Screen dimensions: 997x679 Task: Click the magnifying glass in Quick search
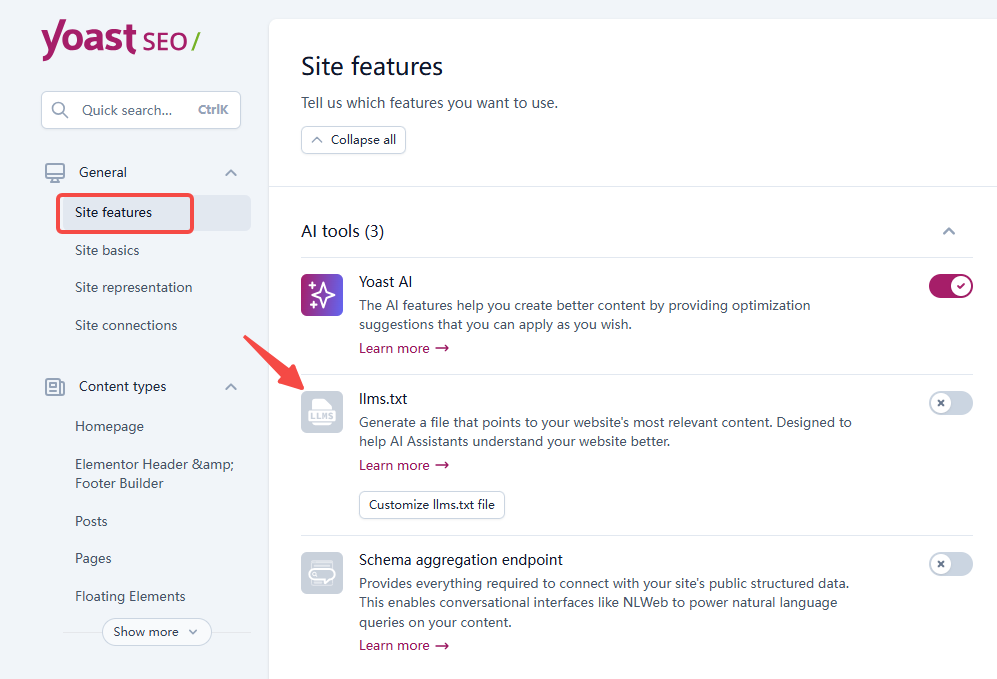(x=60, y=110)
